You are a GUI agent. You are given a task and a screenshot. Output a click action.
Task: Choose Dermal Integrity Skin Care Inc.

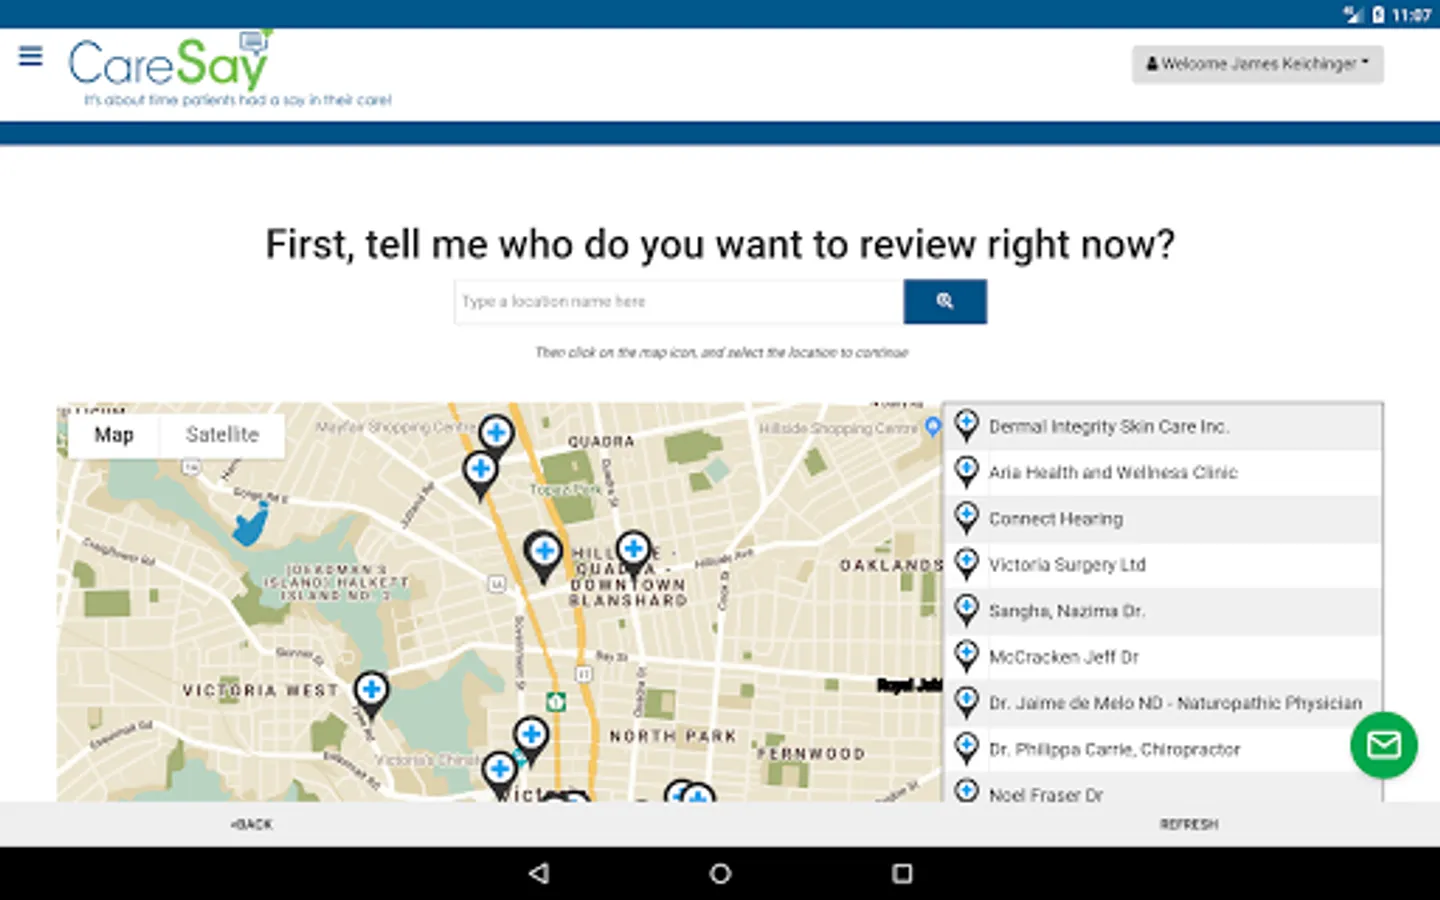coord(1164,427)
